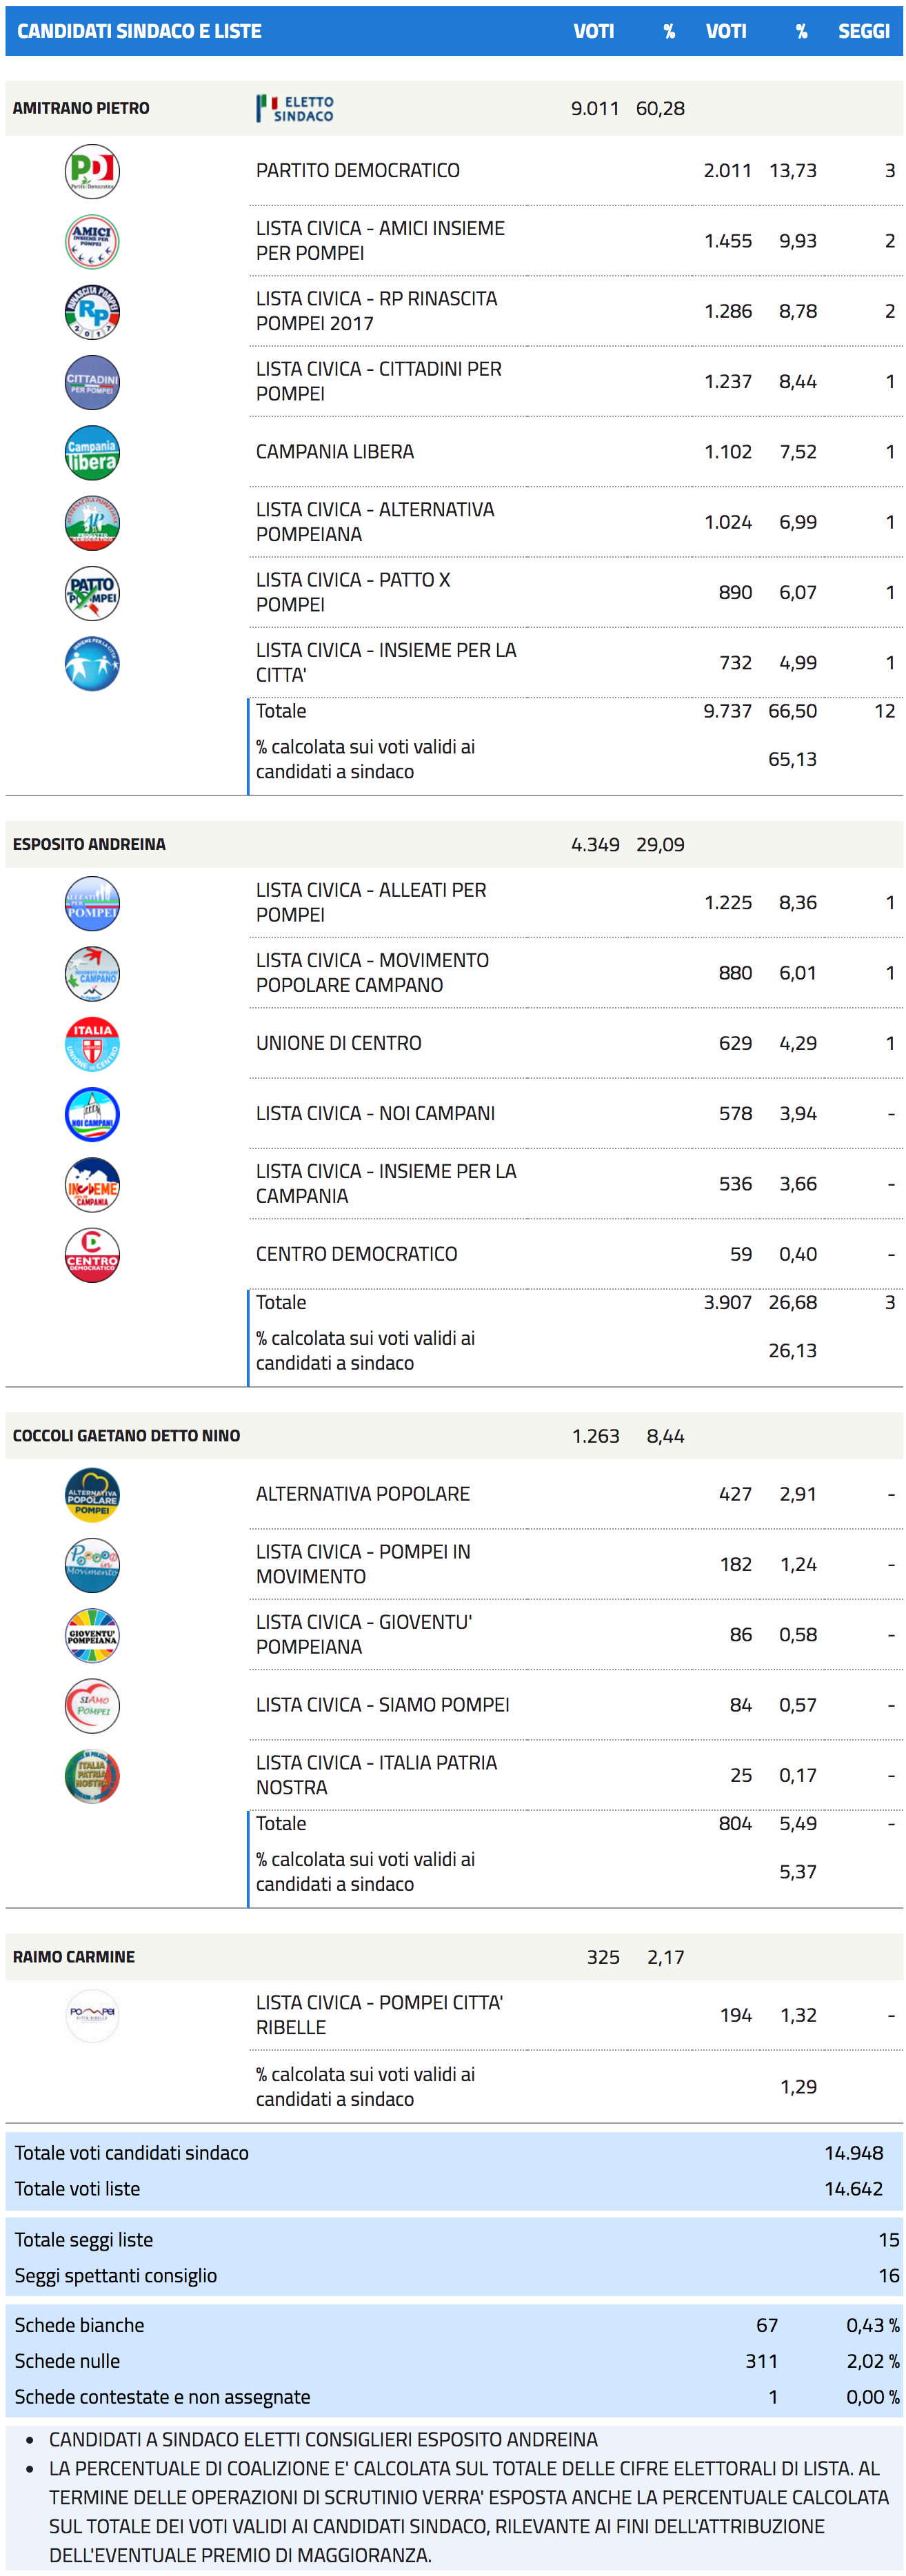This screenshot has width=906, height=2576.
Task: Open the Coccoli Gaetano detto Nino section
Action: [x=126, y=1435]
